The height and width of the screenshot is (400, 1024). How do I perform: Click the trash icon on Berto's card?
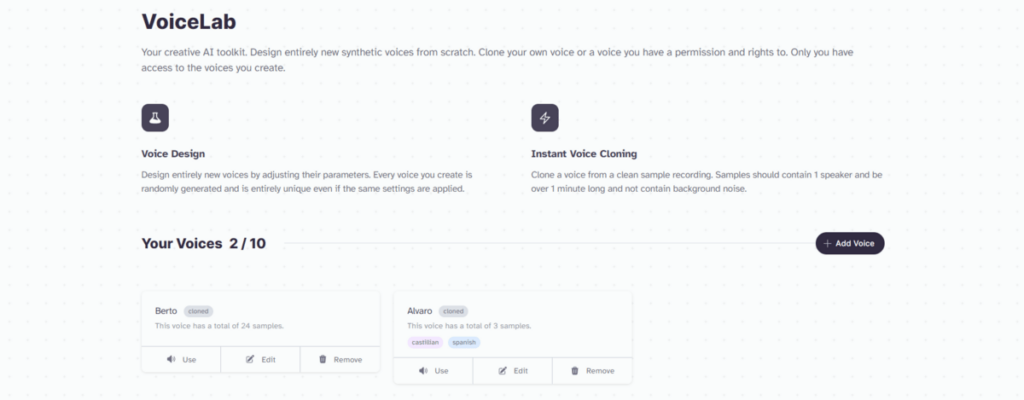click(x=323, y=359)
